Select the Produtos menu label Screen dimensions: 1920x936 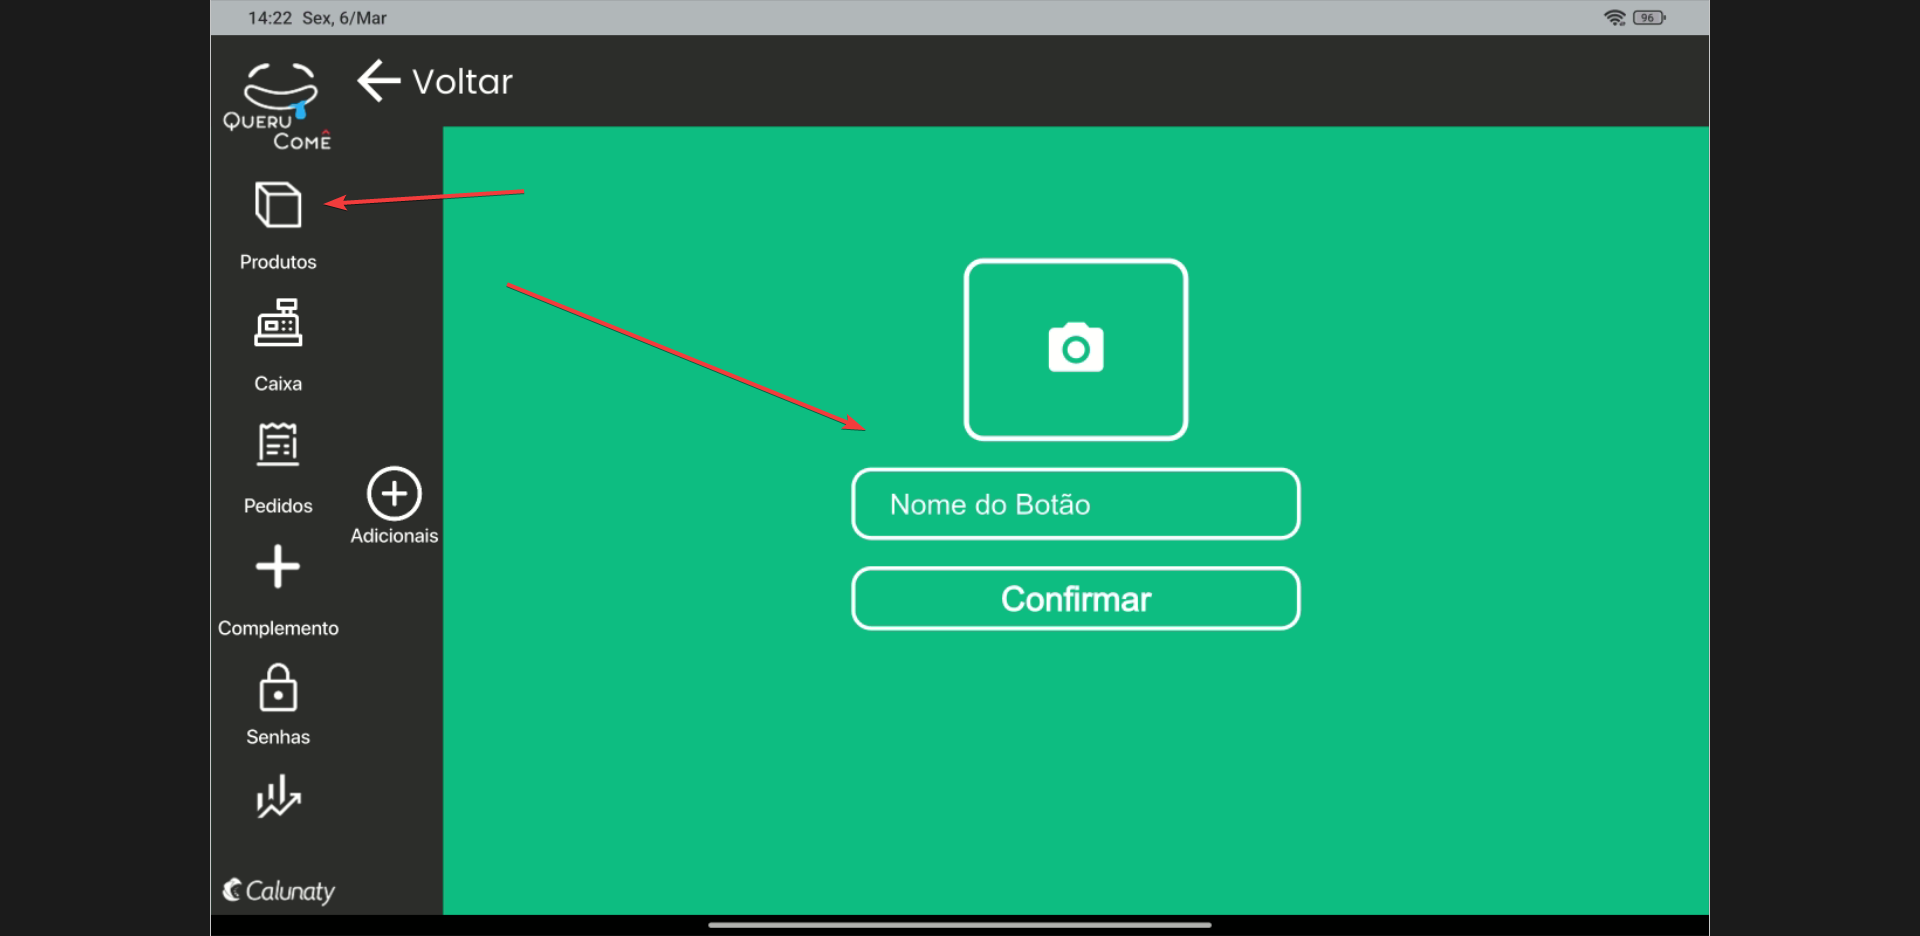click(278, 262)
